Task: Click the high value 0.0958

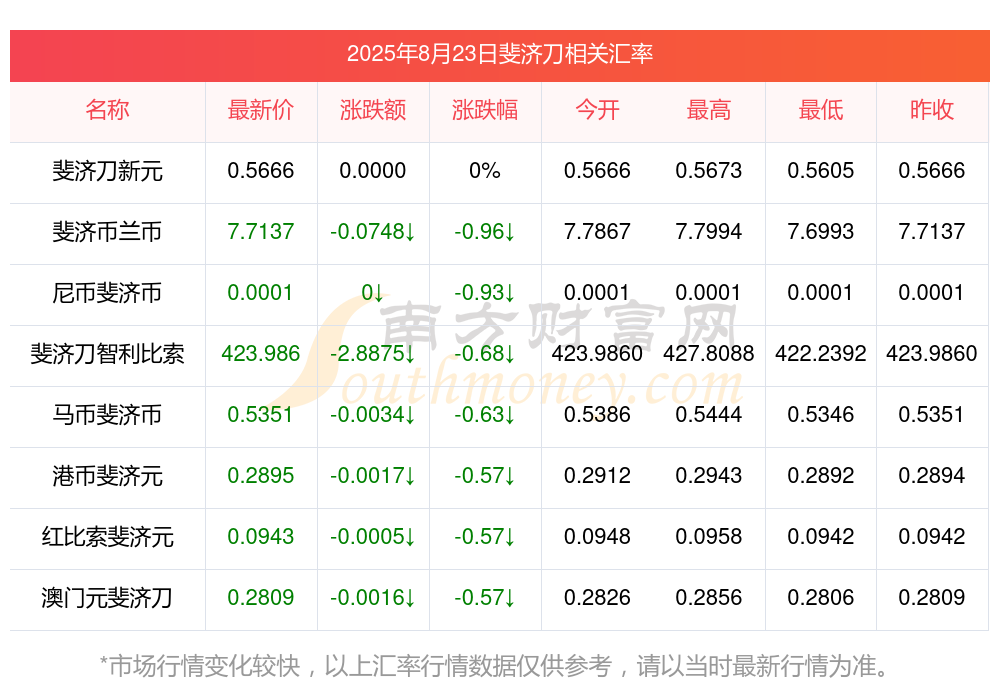Action: click(709, 537)
